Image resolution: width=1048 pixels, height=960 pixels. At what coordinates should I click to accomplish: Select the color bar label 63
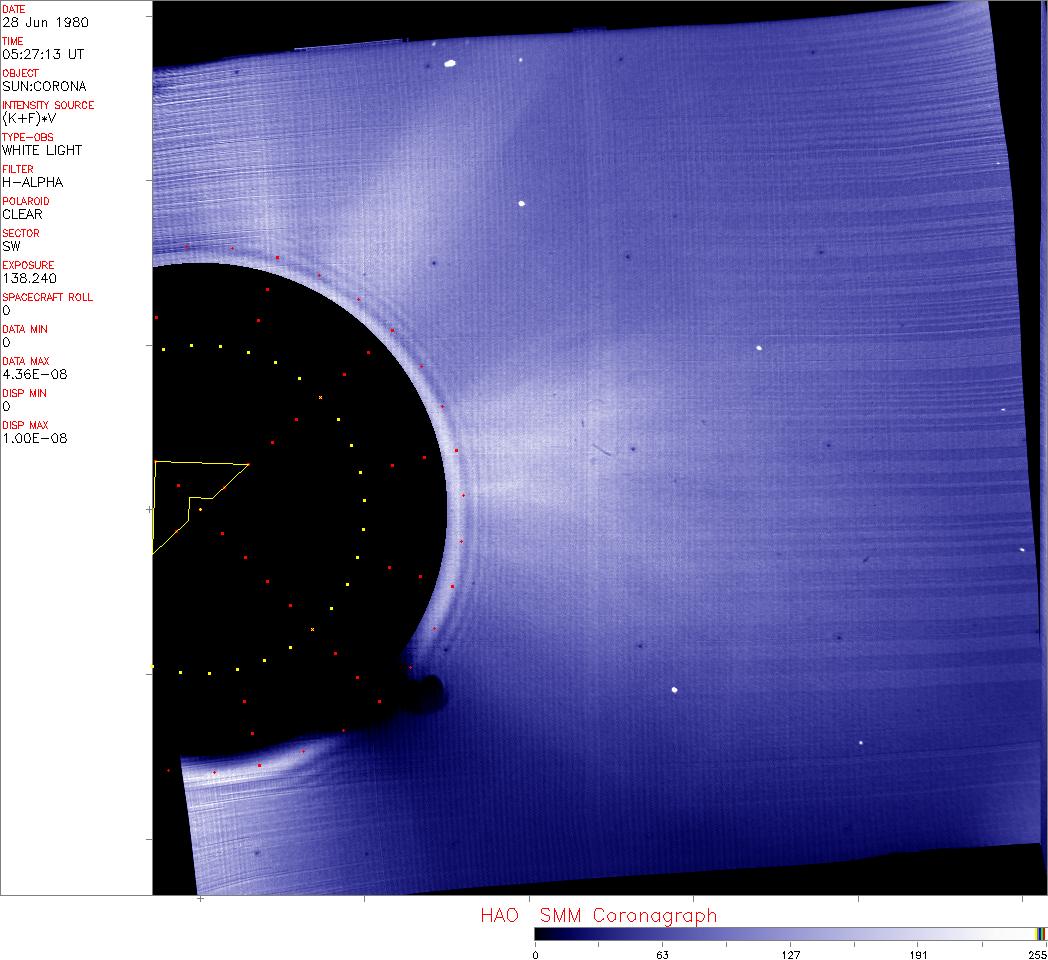[x=661, y=954]
